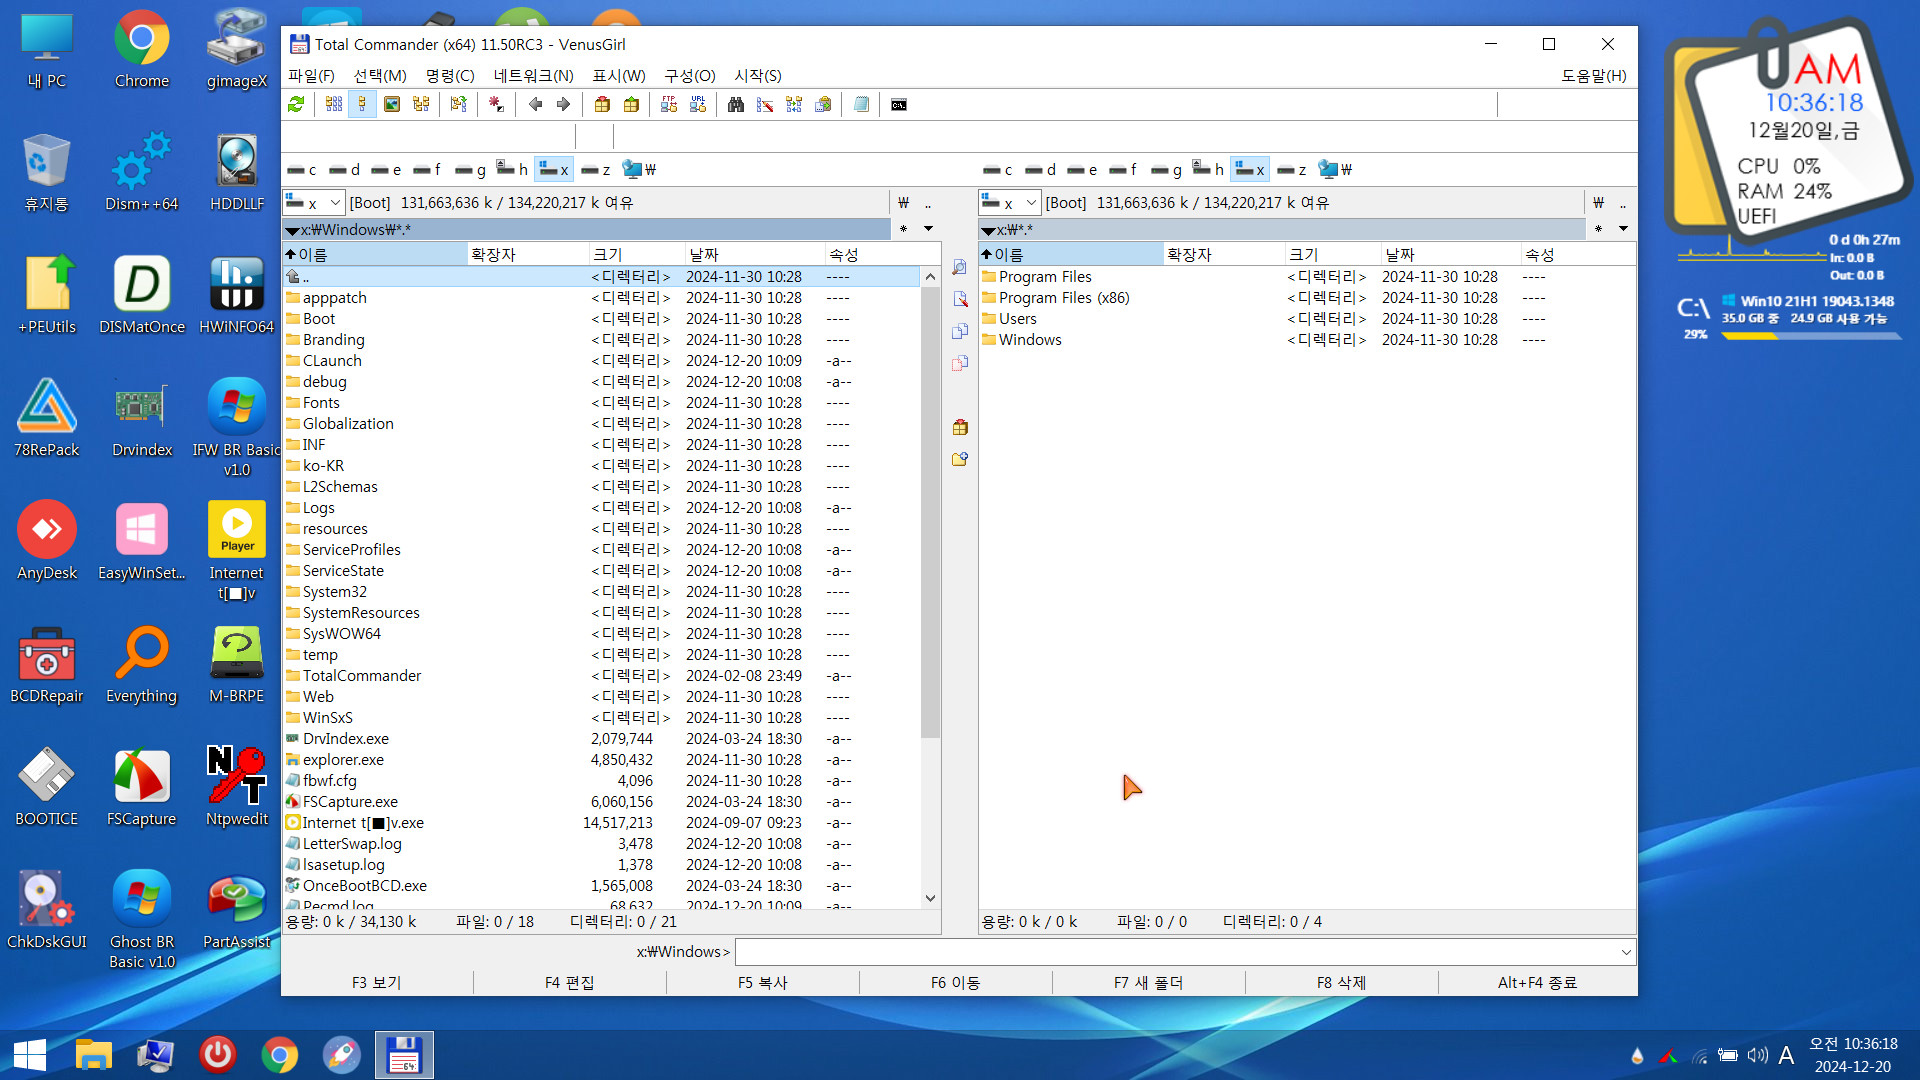The image size is (1920, 1080).
Task: Open the synchronize directories icon
Action: pos(794,104)
